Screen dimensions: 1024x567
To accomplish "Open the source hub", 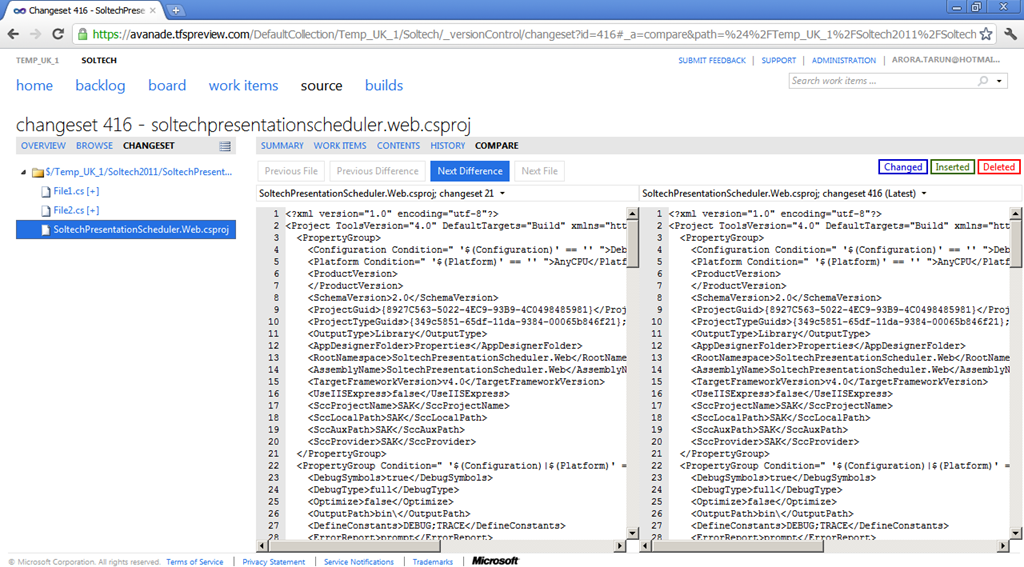I will point(321,86).
